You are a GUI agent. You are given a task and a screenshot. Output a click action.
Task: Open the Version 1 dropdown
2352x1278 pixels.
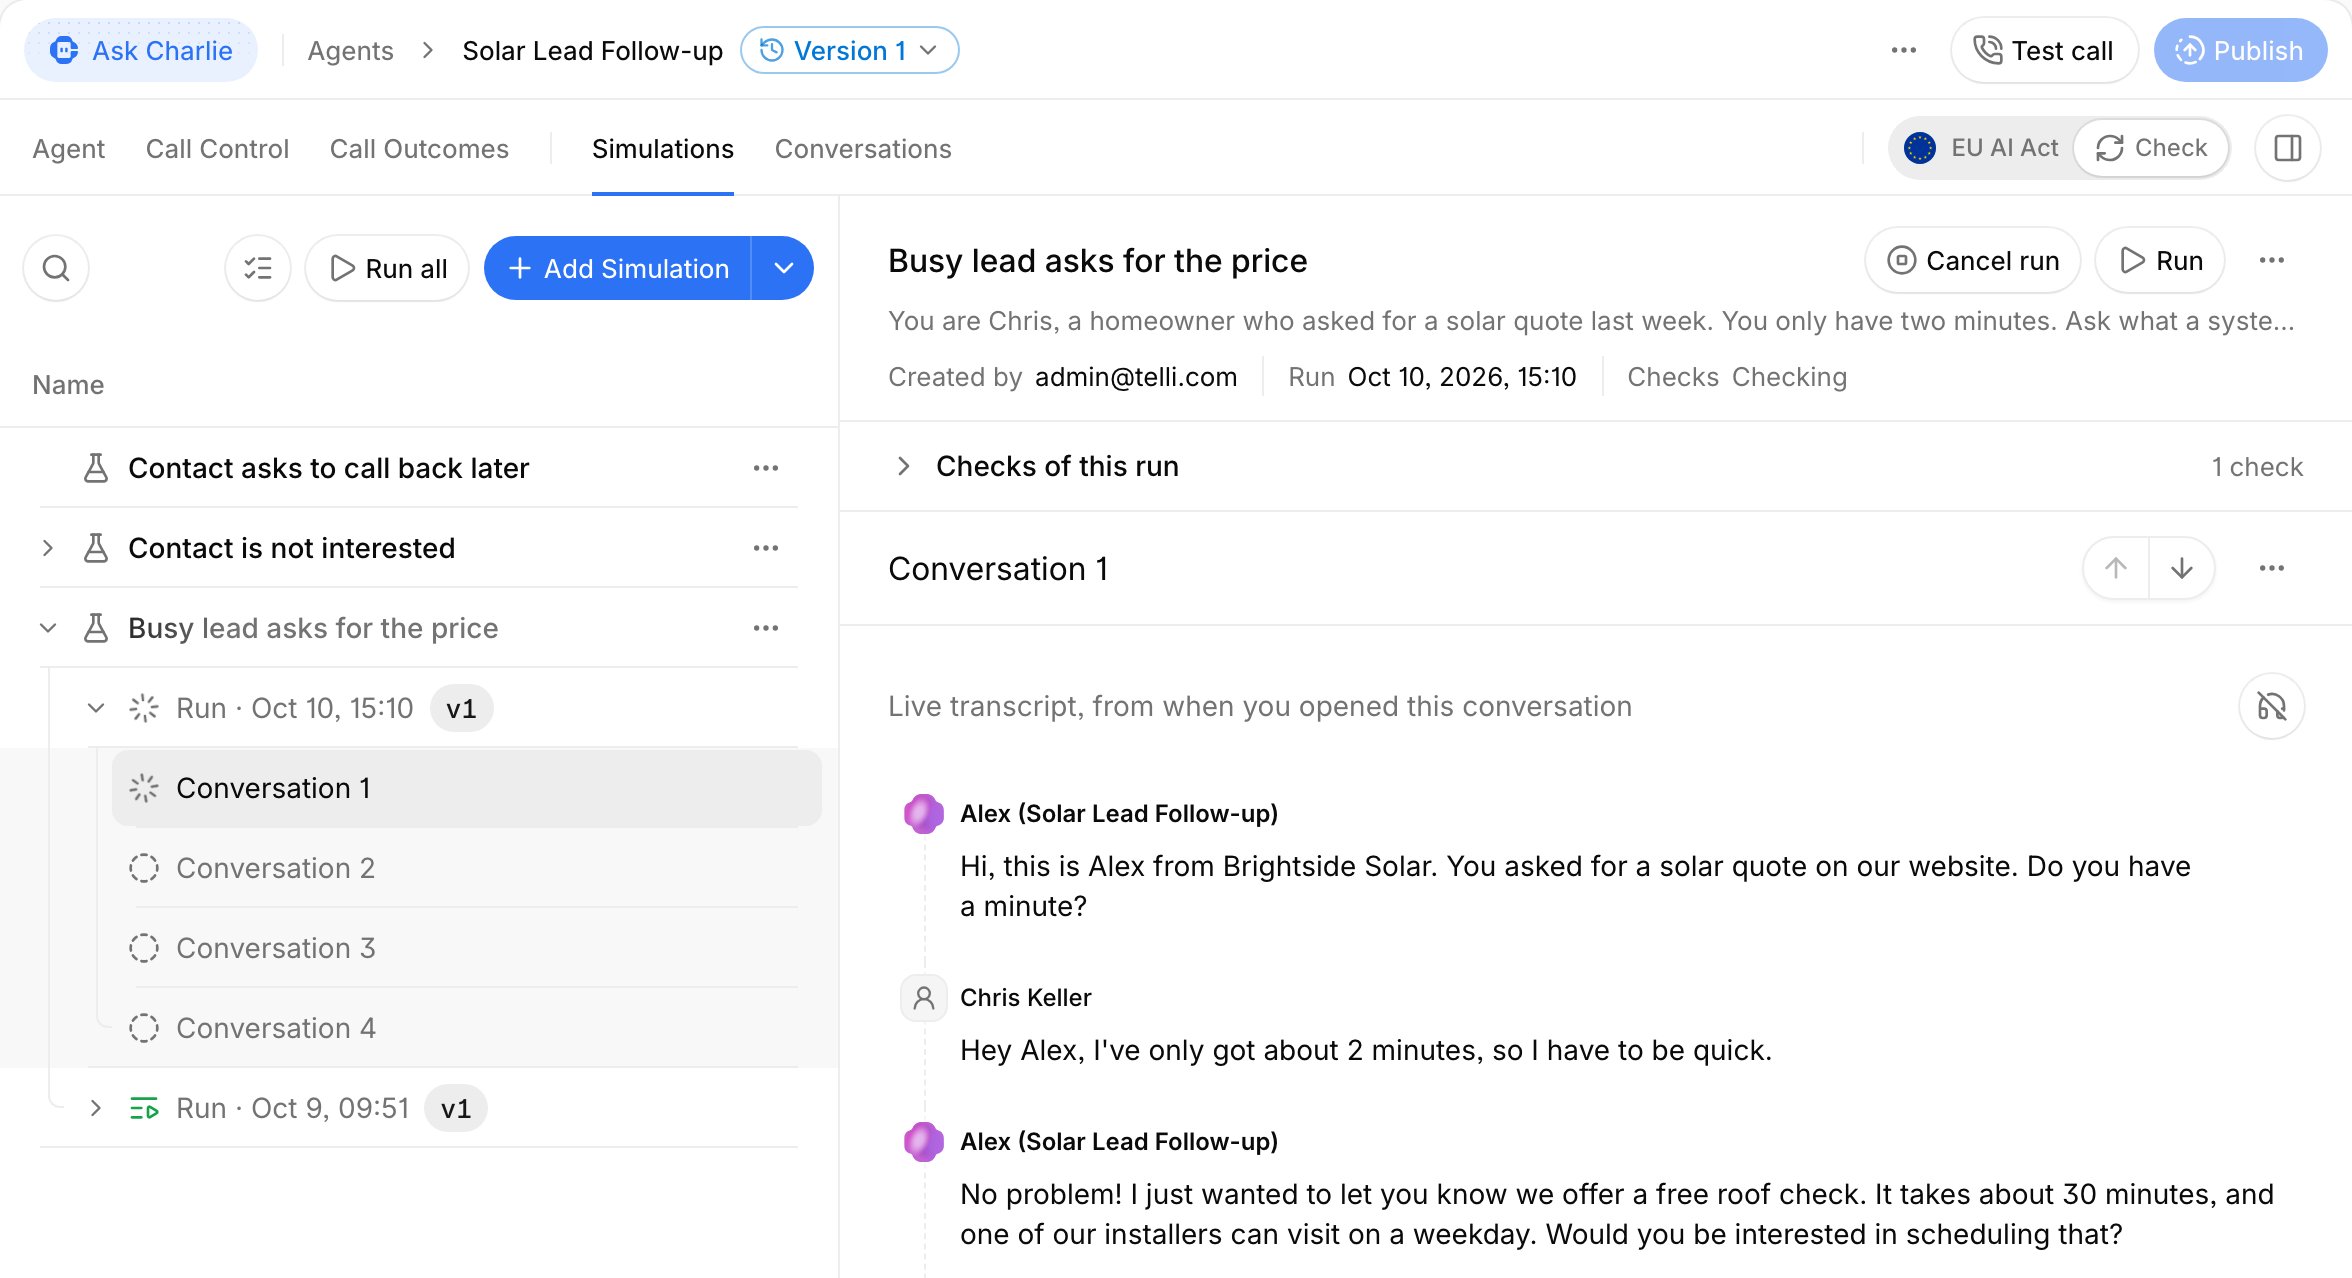pyautogui.click(x=850, y=50)
